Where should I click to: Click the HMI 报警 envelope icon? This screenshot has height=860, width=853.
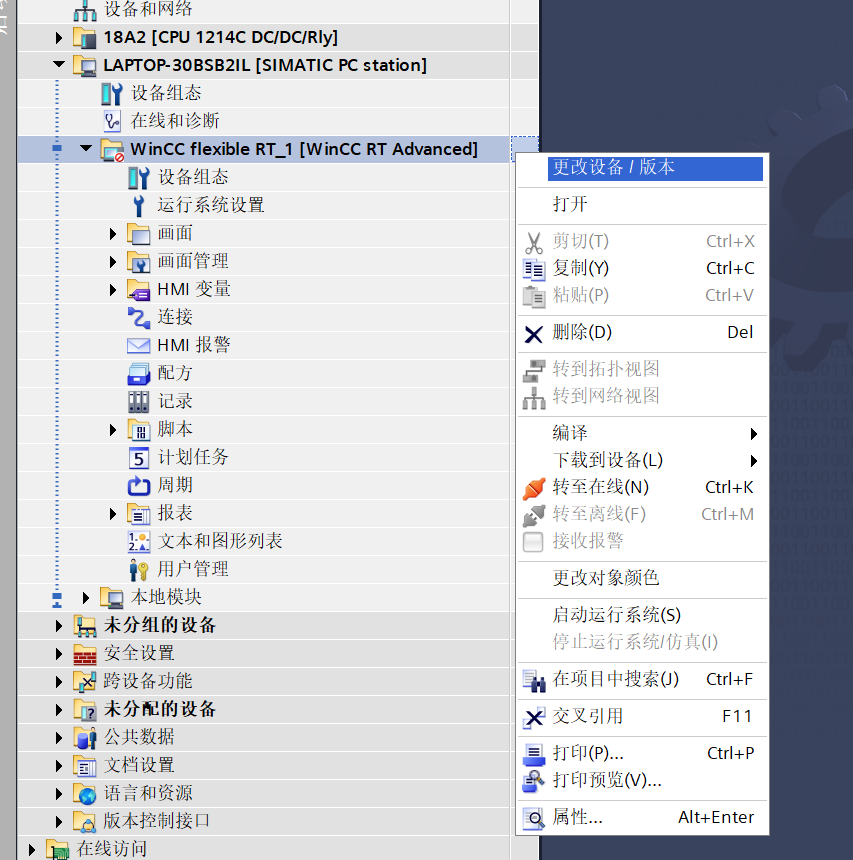139,346
